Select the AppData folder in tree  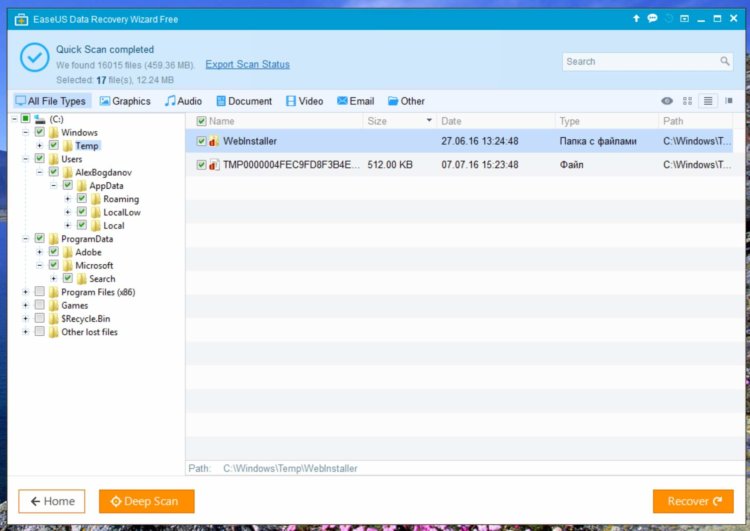tap(106, 186)
